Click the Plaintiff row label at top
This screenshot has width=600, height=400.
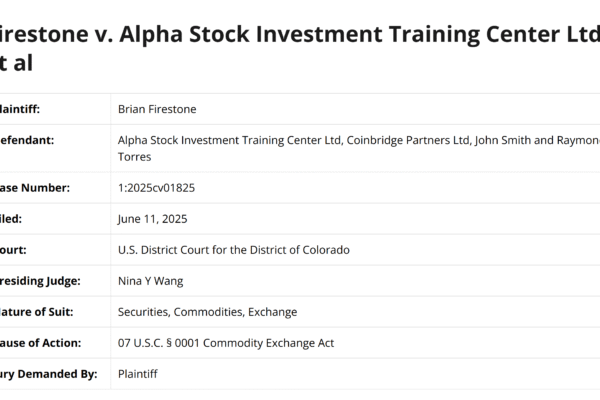click(20, 109)
